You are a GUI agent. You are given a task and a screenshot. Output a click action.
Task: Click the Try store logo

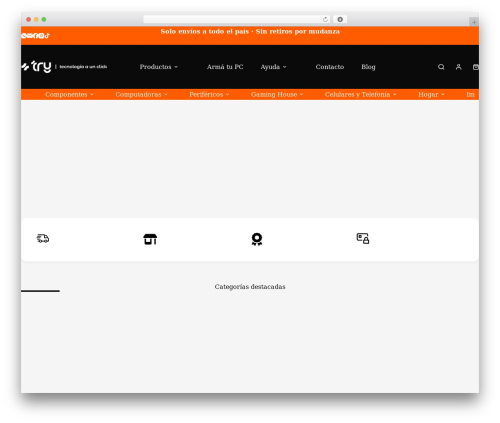(x=36, y=67)
